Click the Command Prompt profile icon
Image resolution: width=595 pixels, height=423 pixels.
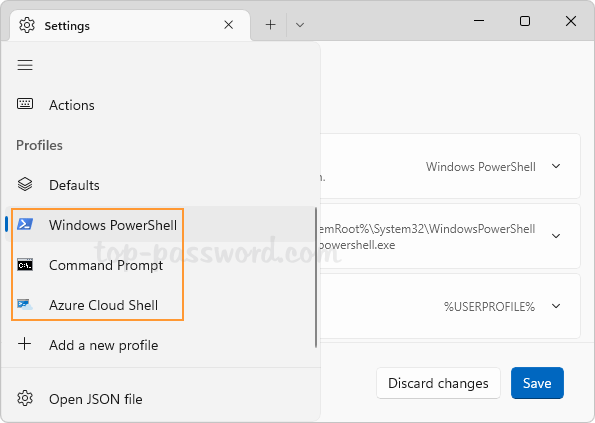[x=25, y=264]
